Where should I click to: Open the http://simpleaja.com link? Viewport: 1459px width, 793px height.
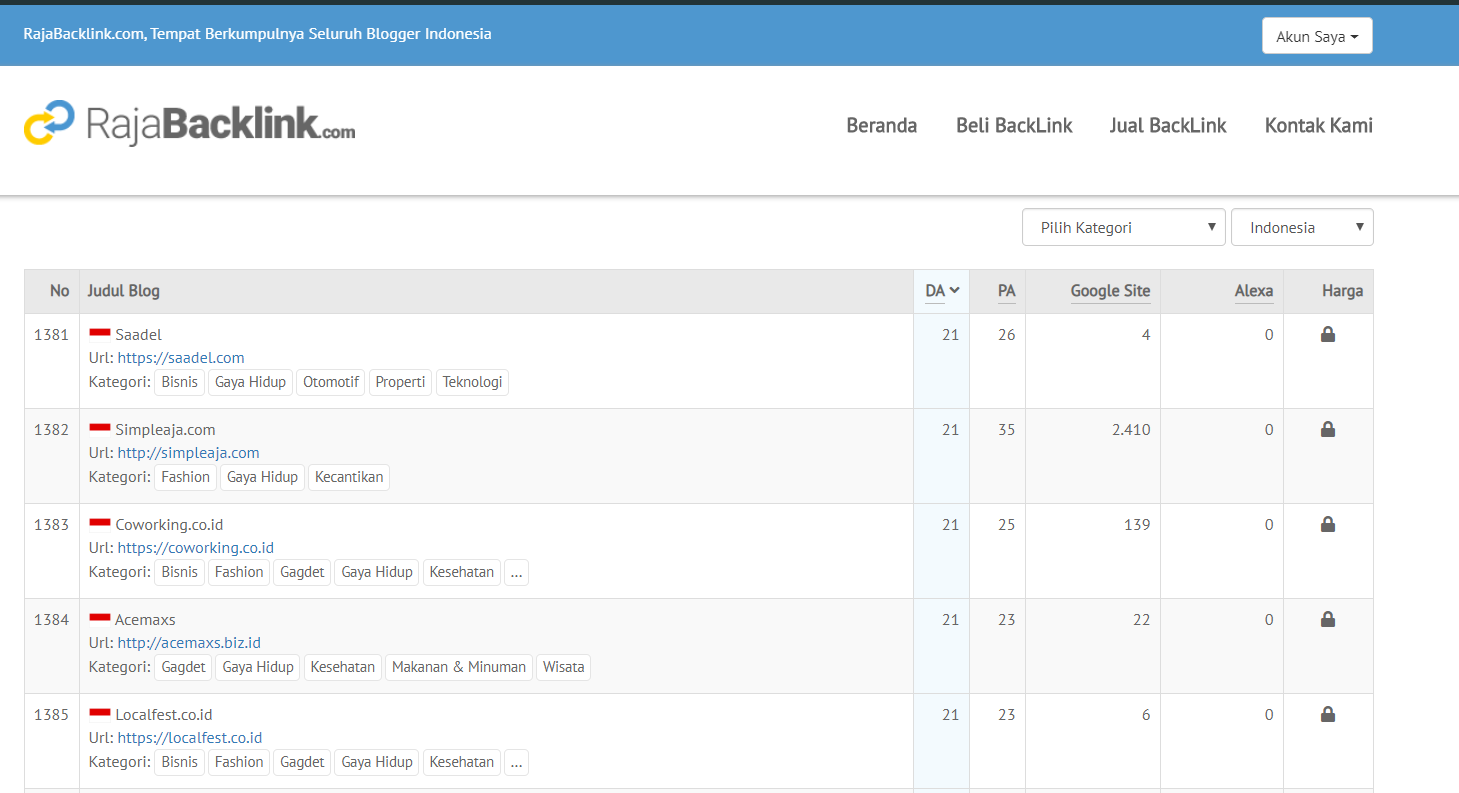click(188, 453)
